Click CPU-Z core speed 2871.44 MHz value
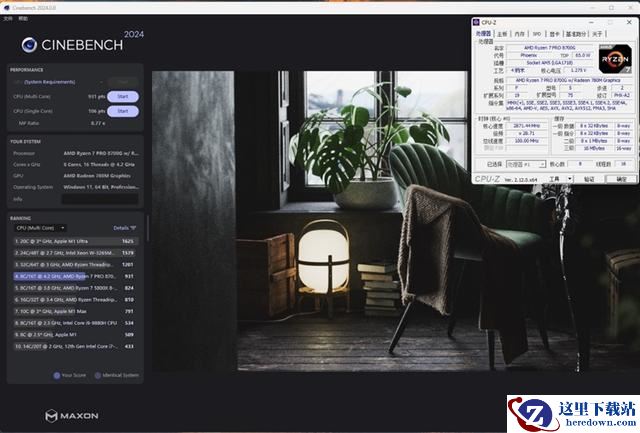The width and height of the screenshot is (640, 433). click(x=527, y=126)
